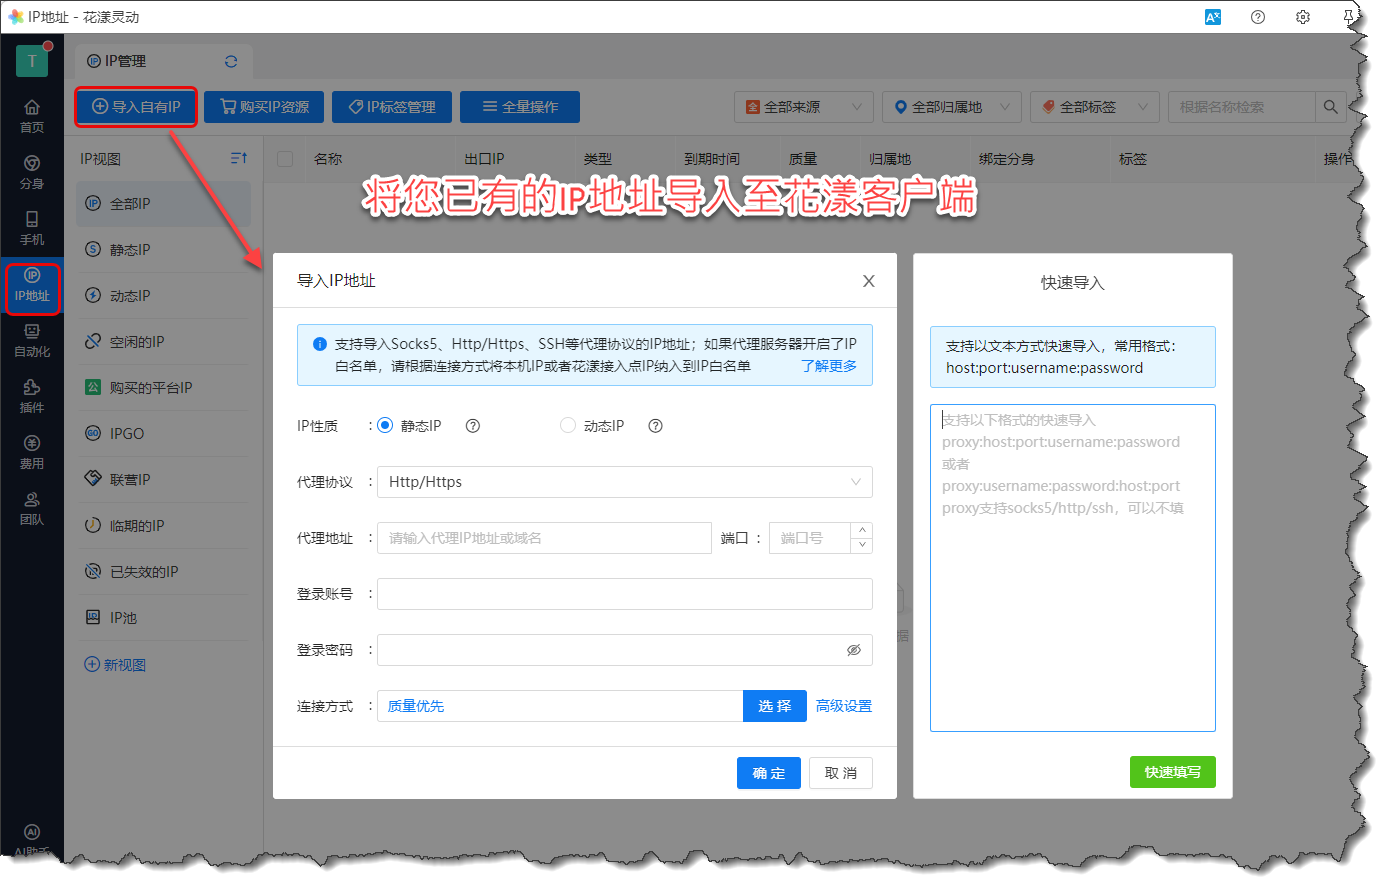Focus the 代理地址 input field
Screen dimensions: 1391x892
click(544, 538)
